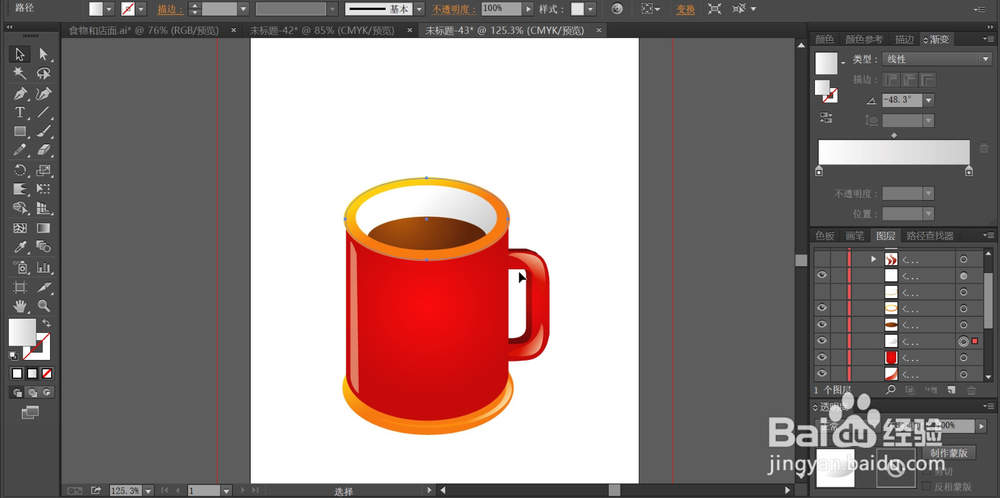Select the Scale tool
Image resolution: width=1000 pixels, height=498 pixels.
pyautogui.click(x=43, y=170)
